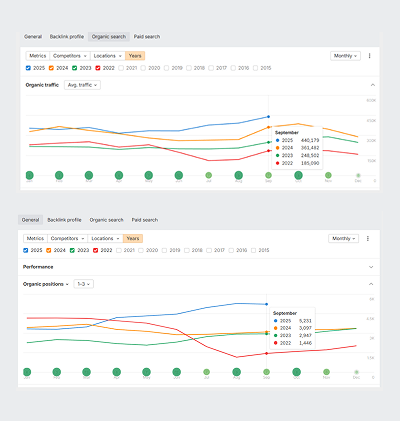Switch to General tab in the top panel
Image resolution: width=400 pixels, height=421 pixels.
click(x=33, y=37)
